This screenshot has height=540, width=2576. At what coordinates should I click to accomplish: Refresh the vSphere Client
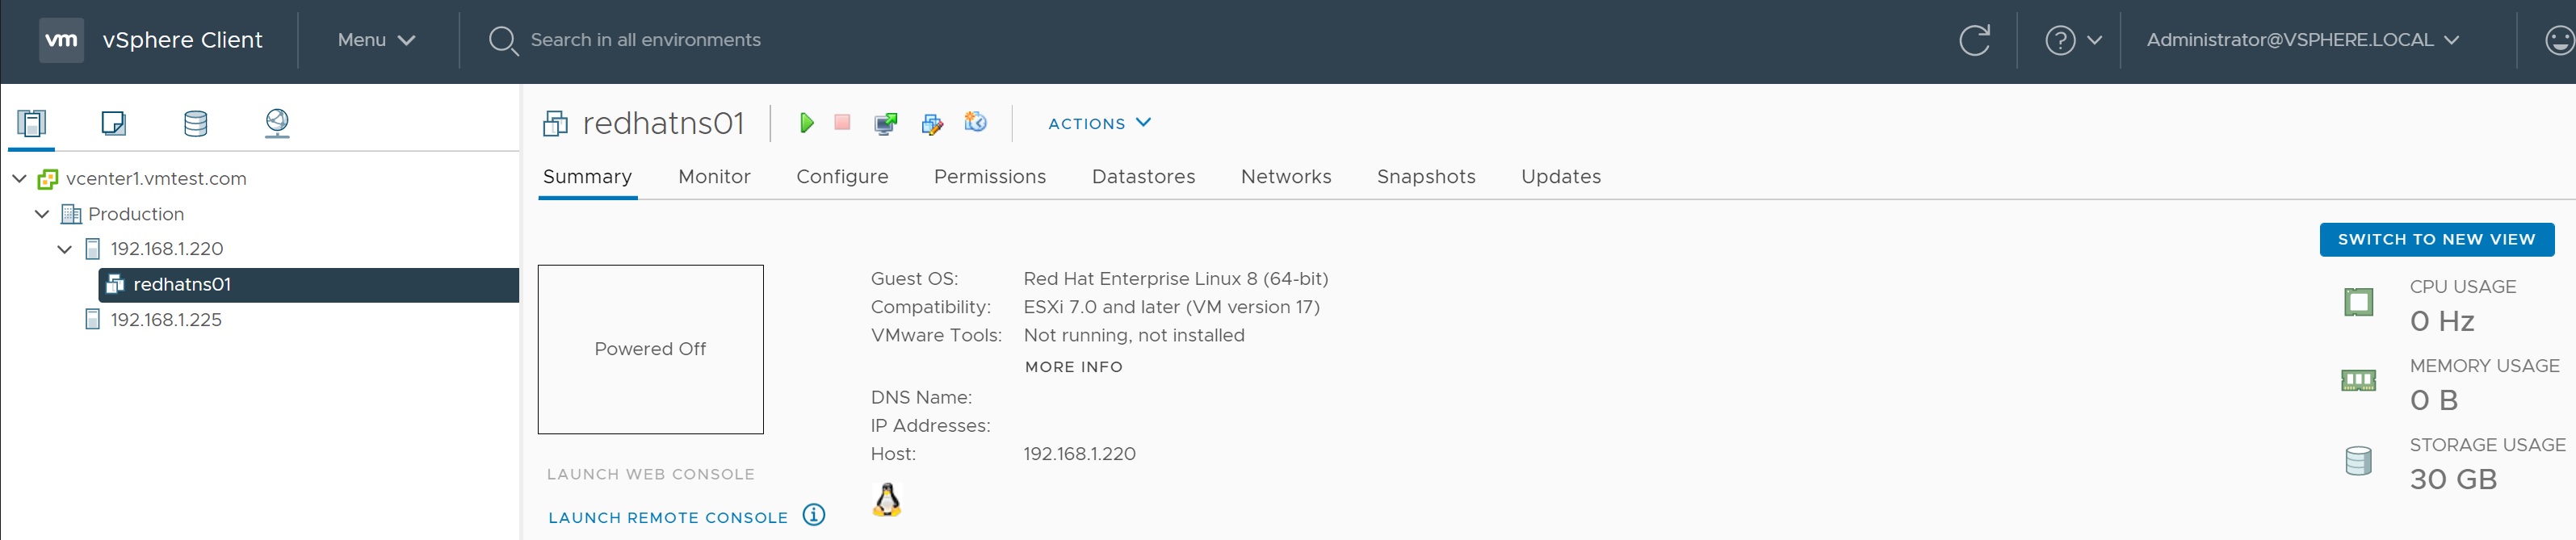1974,41
